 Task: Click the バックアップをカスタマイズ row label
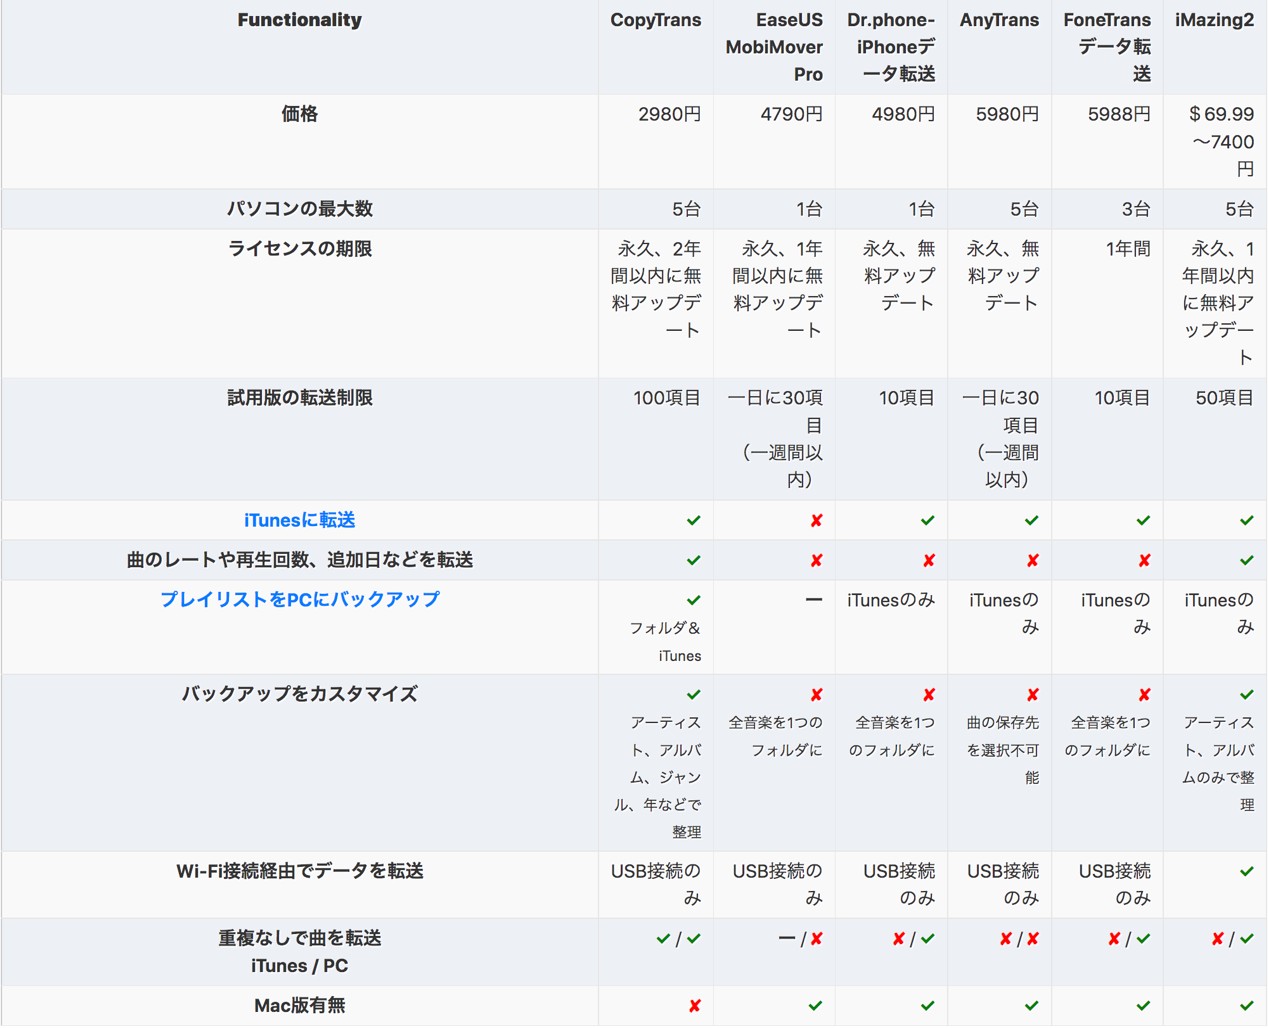coord(299,694)
